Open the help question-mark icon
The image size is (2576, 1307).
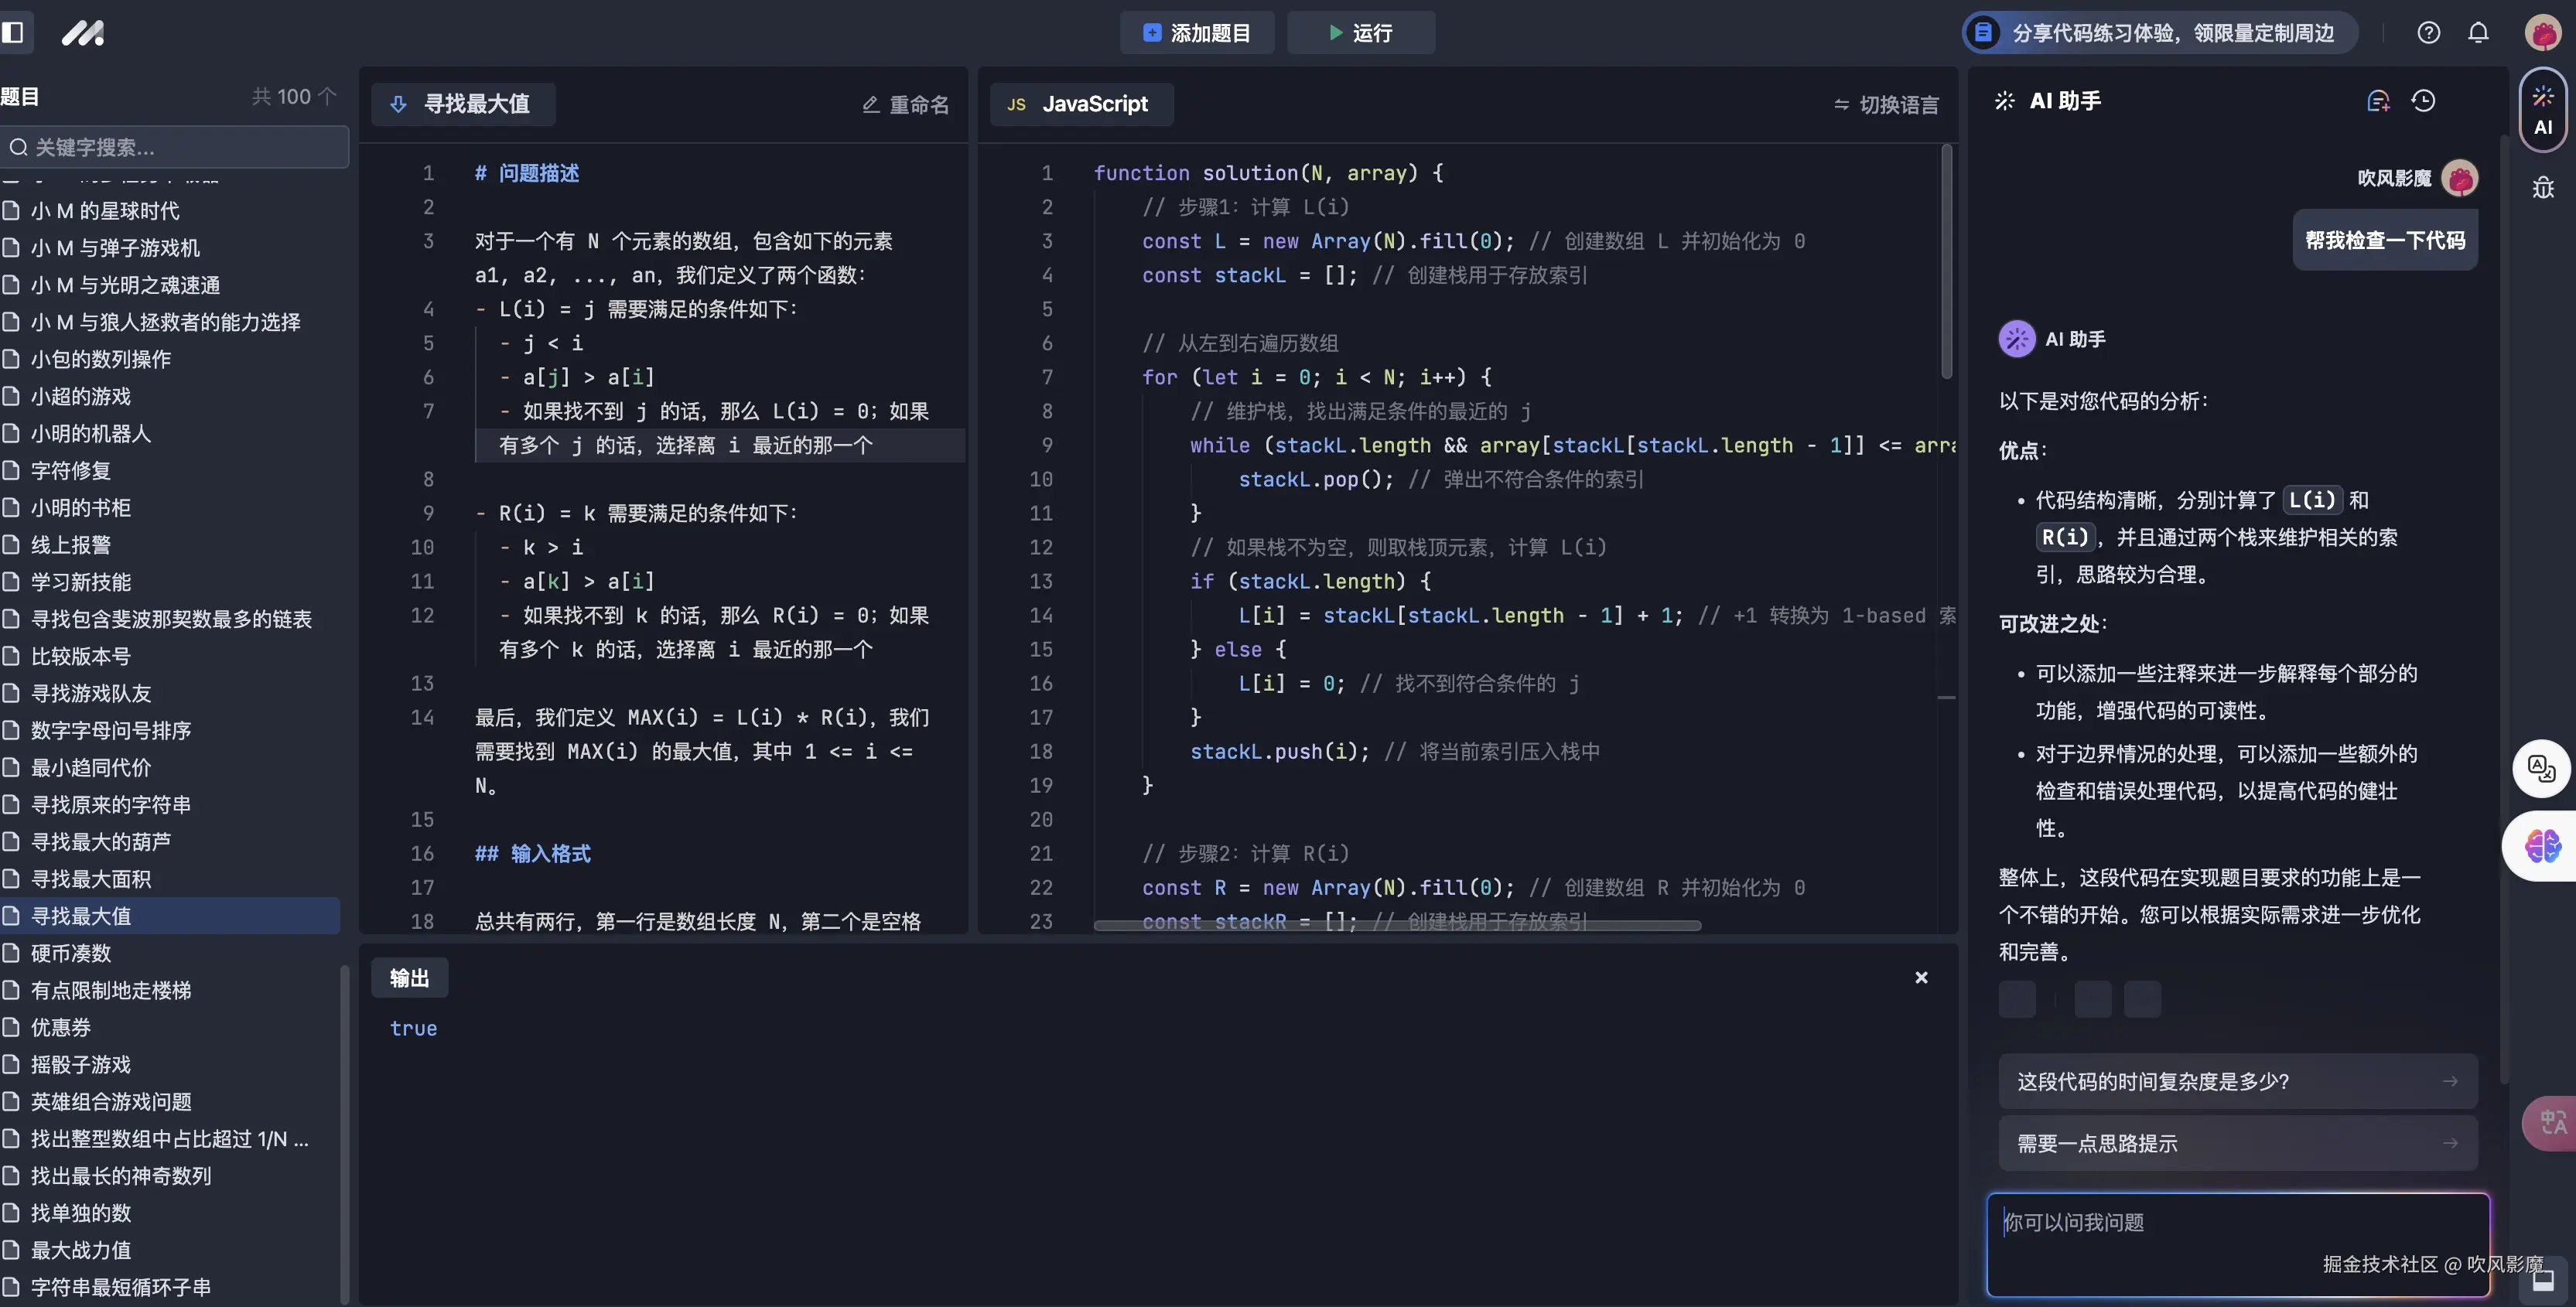click(x=2428, y=32)
